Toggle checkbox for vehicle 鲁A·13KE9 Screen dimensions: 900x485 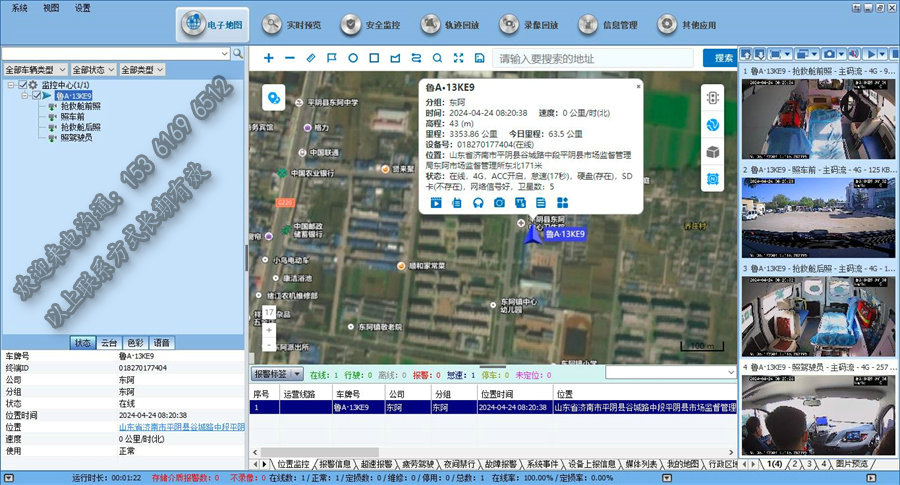[34, 96]
